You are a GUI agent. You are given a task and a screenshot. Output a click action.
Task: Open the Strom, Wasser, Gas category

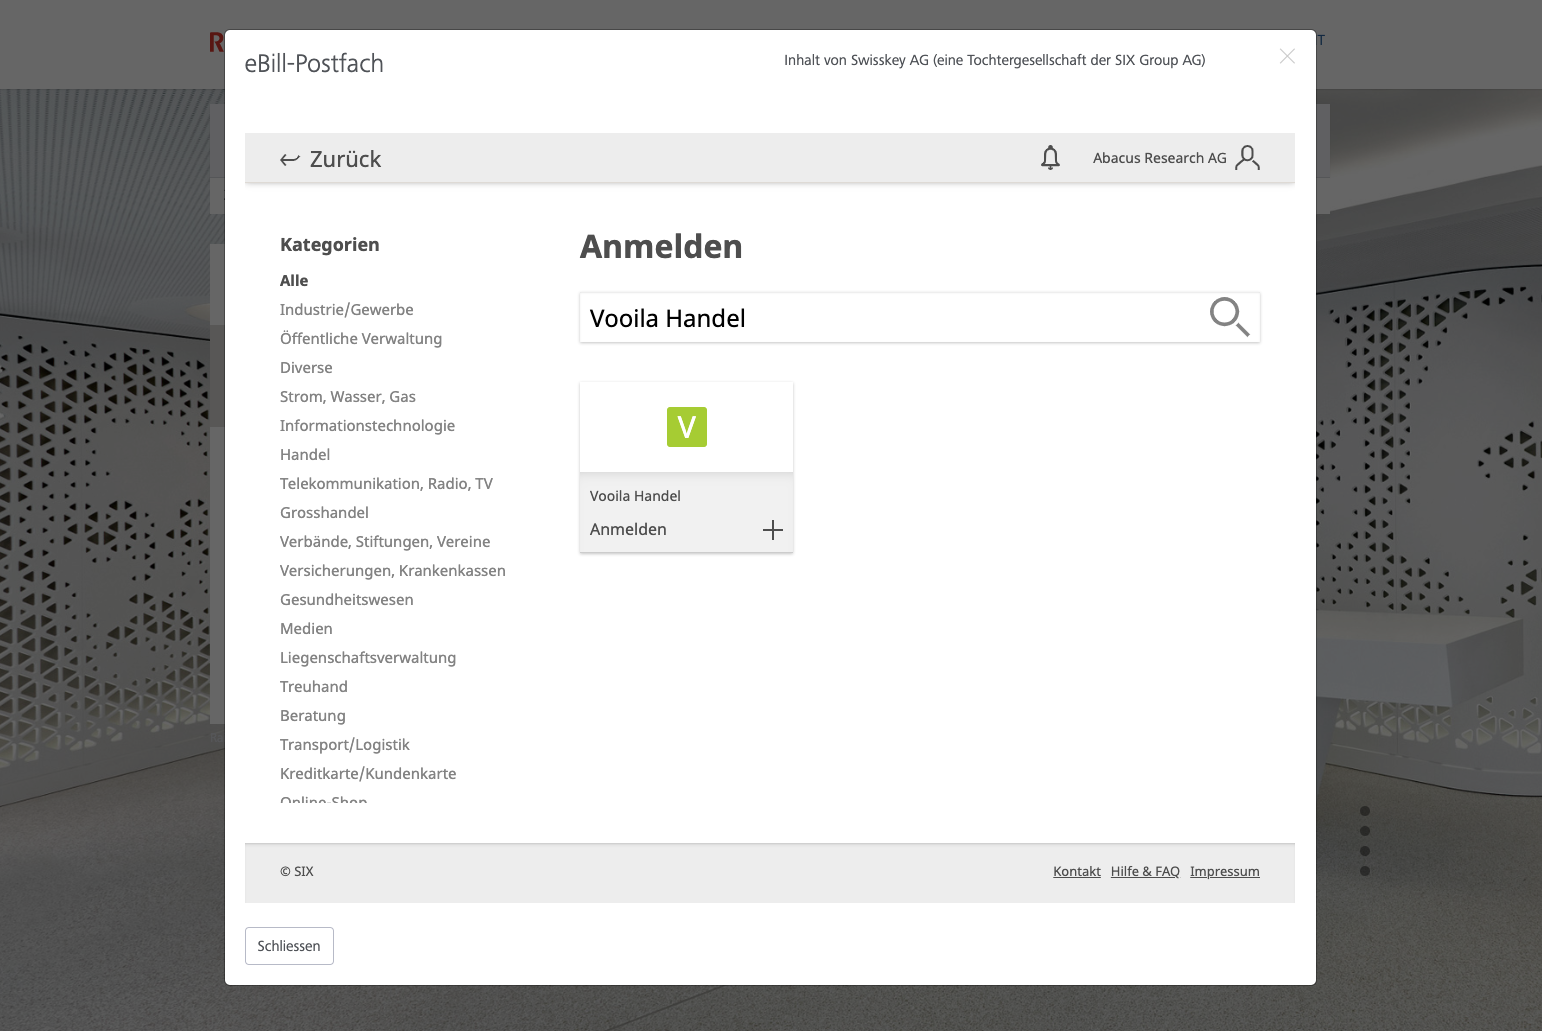[348, 396]
